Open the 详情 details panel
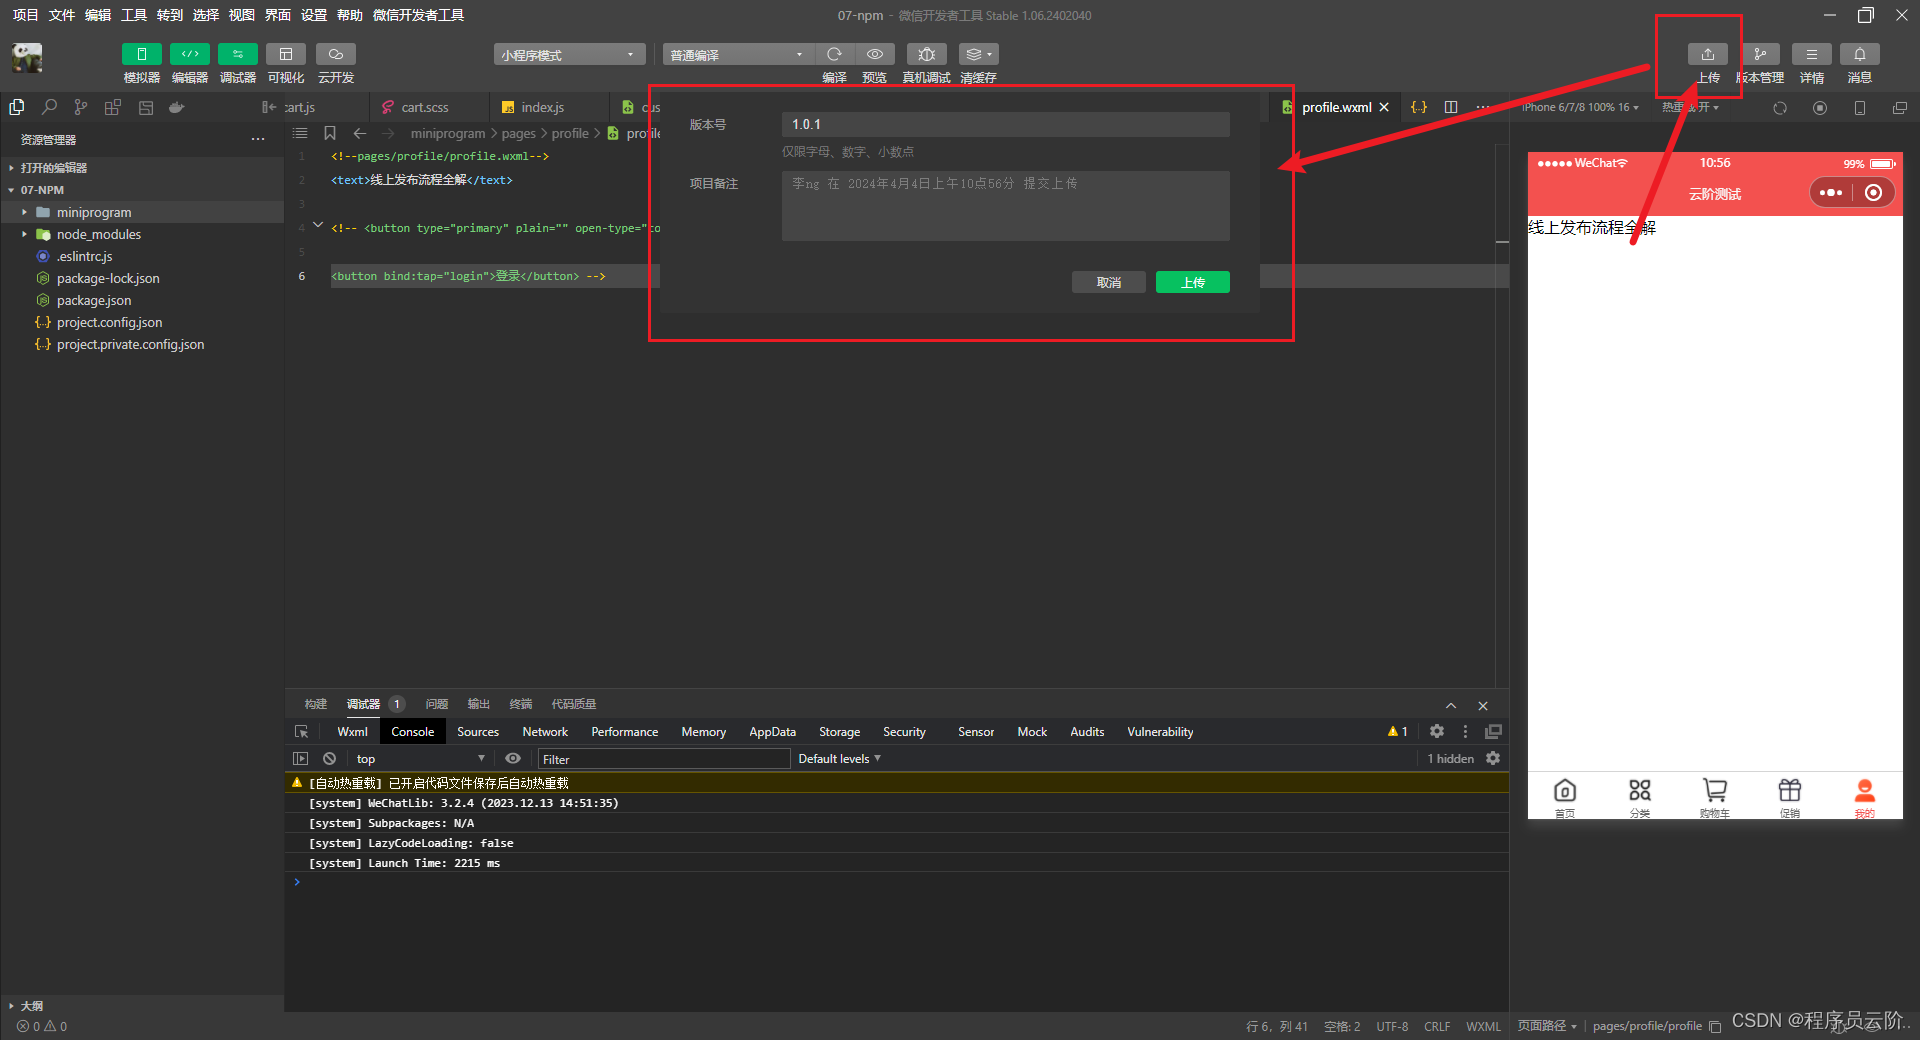 tap(1812, 54)
